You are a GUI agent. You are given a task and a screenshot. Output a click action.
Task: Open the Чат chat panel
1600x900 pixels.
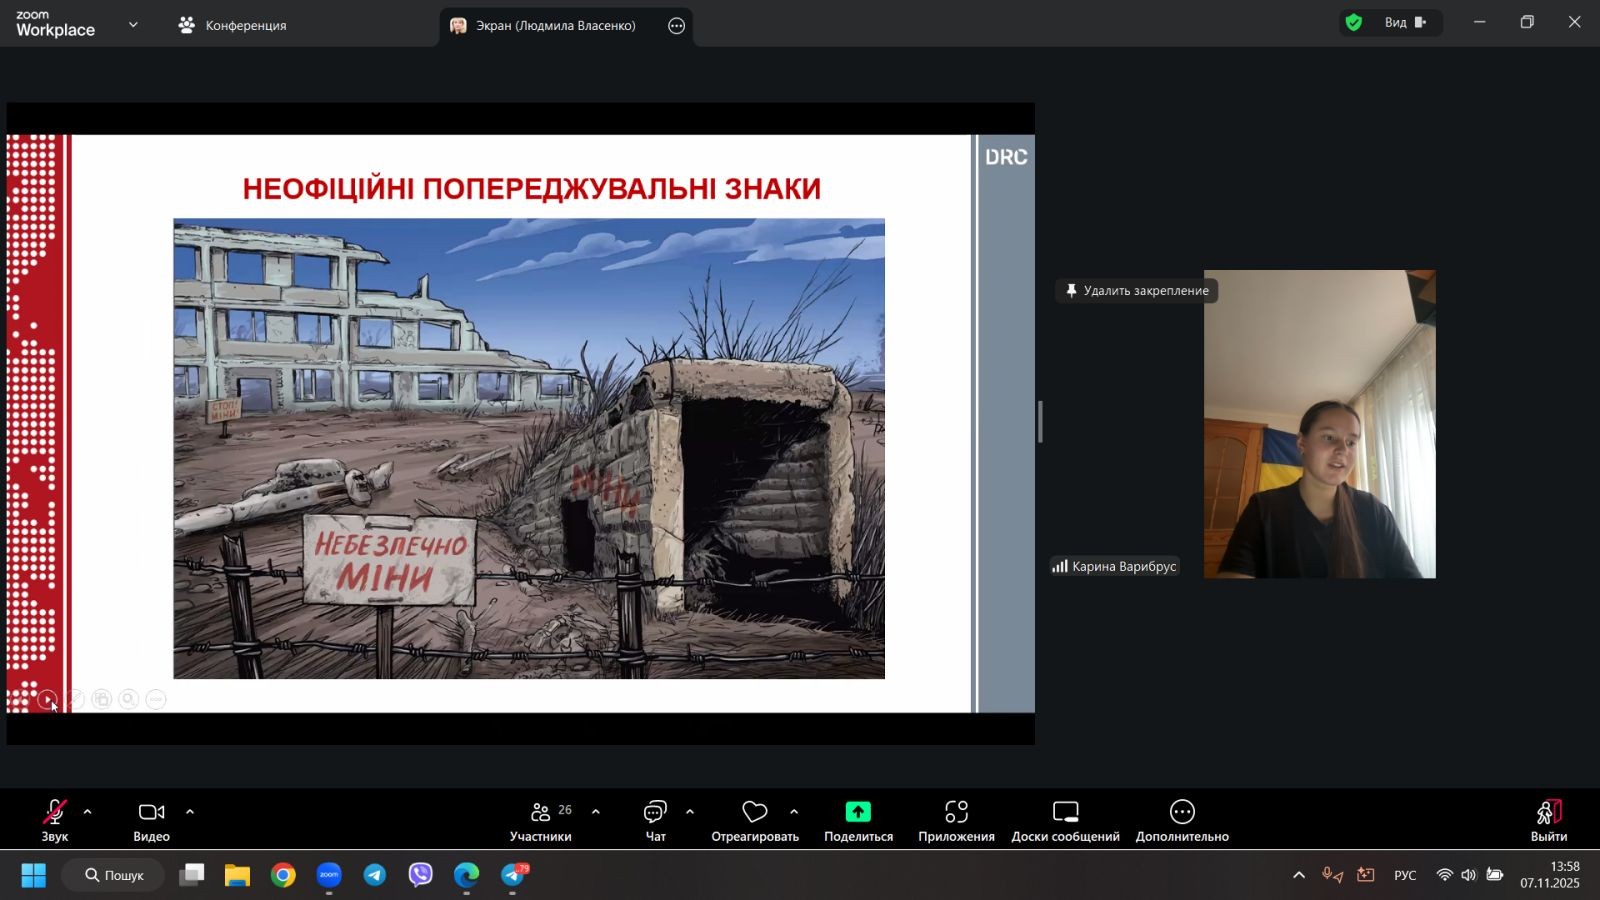coord(655,820)
